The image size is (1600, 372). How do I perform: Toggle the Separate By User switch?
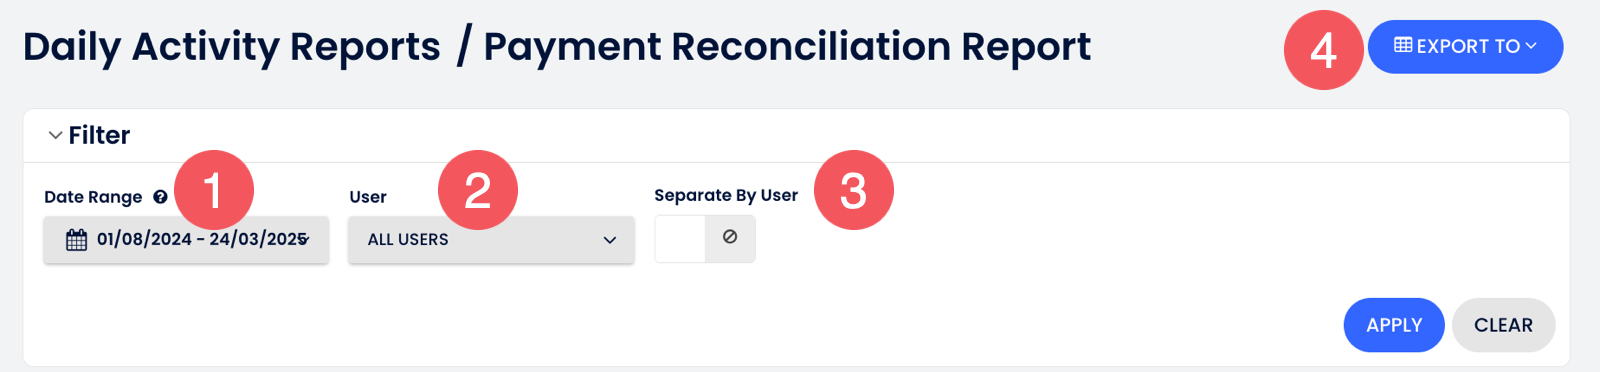click(x=705, y=239)
